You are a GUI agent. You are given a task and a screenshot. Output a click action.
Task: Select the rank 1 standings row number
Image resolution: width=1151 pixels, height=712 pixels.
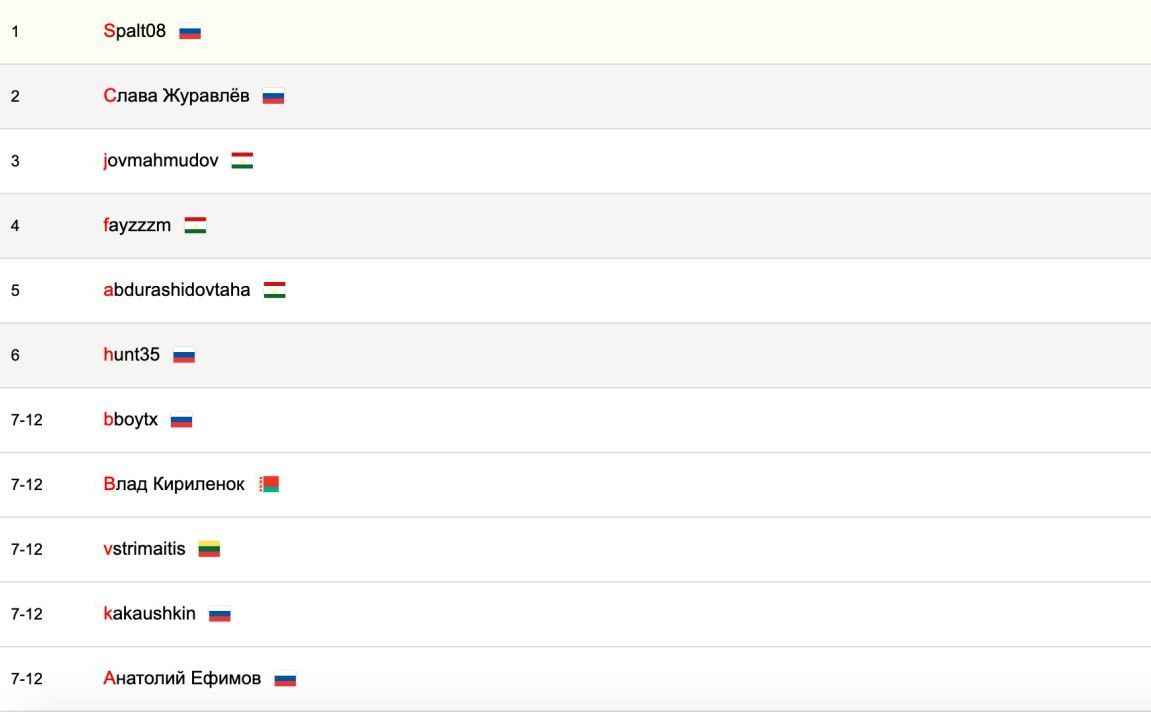click(x=15, y=32)
